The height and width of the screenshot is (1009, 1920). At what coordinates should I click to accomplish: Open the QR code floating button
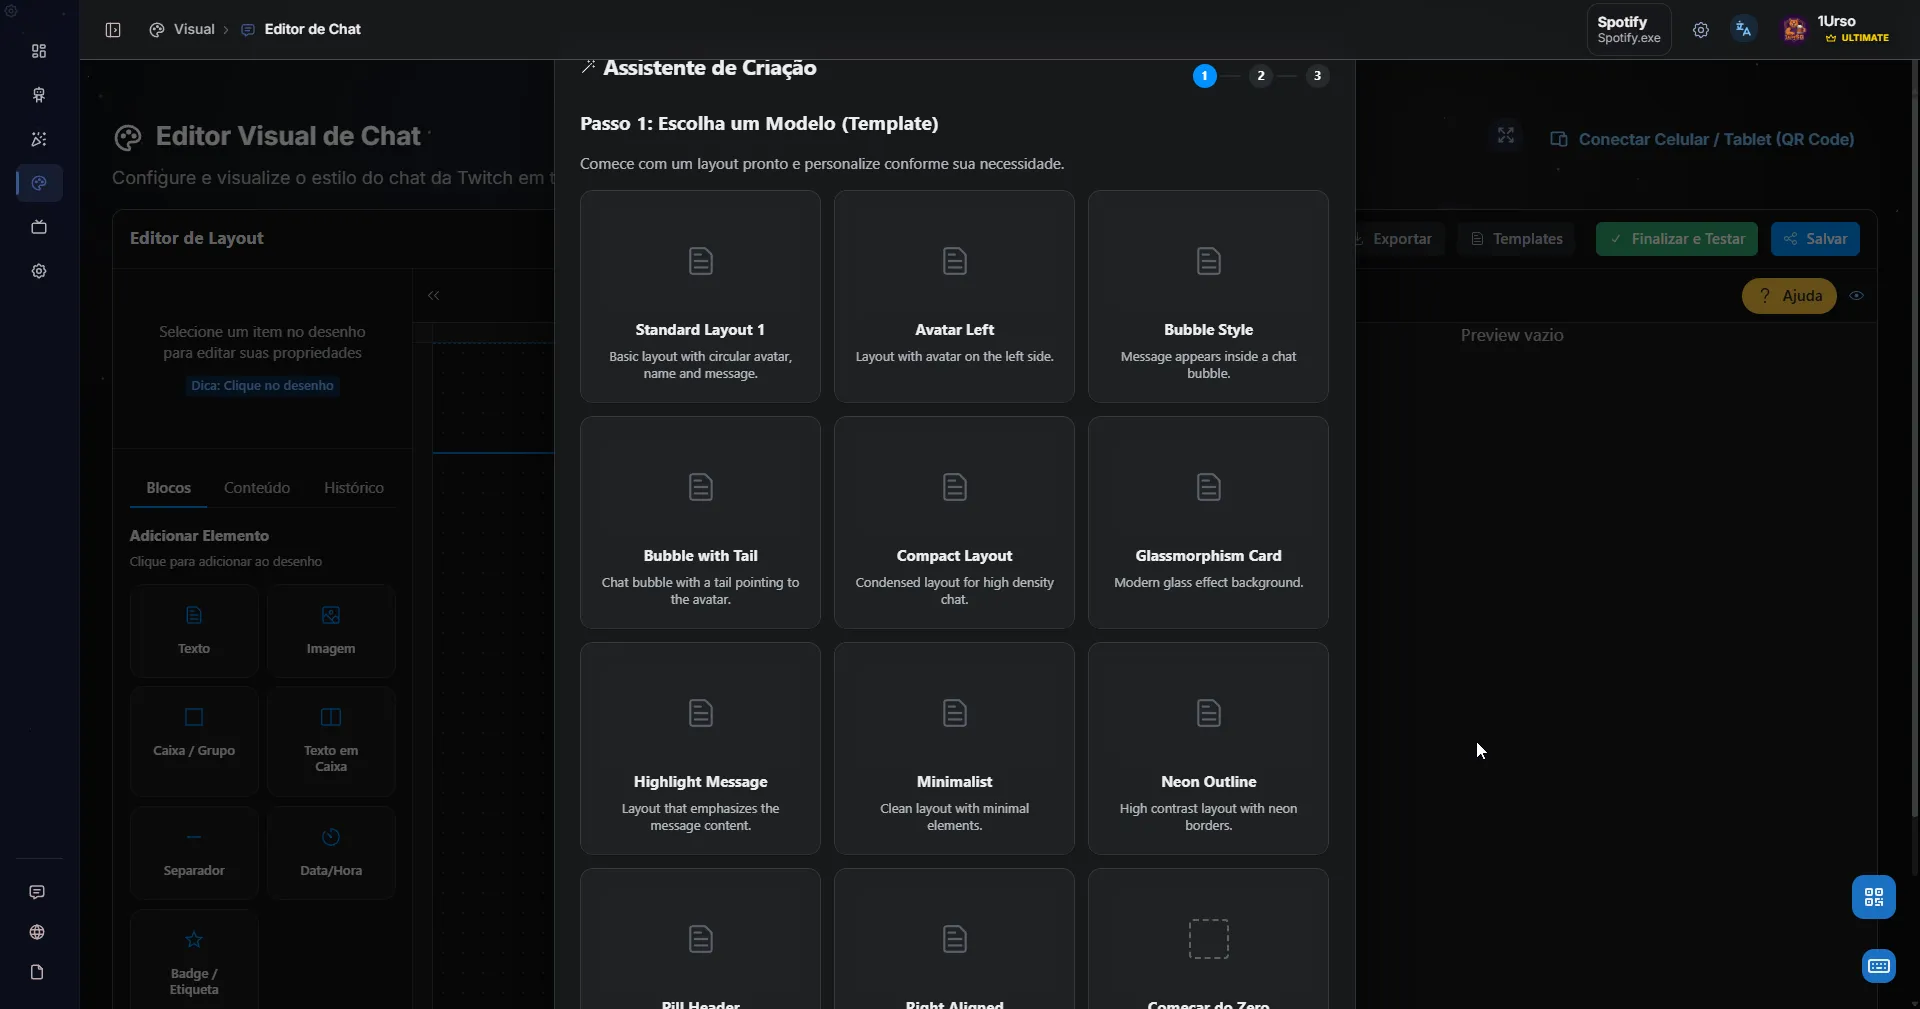point(1873,897)
